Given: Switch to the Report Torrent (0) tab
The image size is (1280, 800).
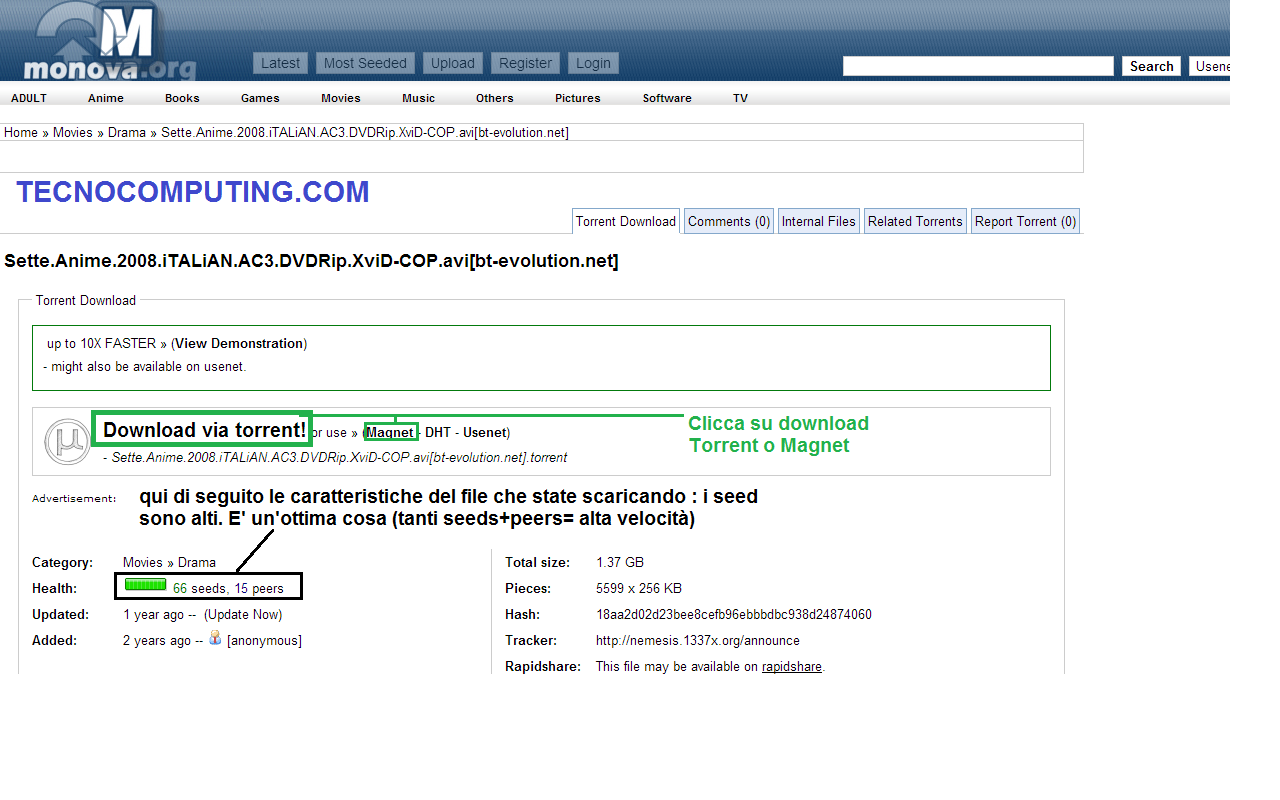Looking at the screenshot, I should (x=1025, y=221).
